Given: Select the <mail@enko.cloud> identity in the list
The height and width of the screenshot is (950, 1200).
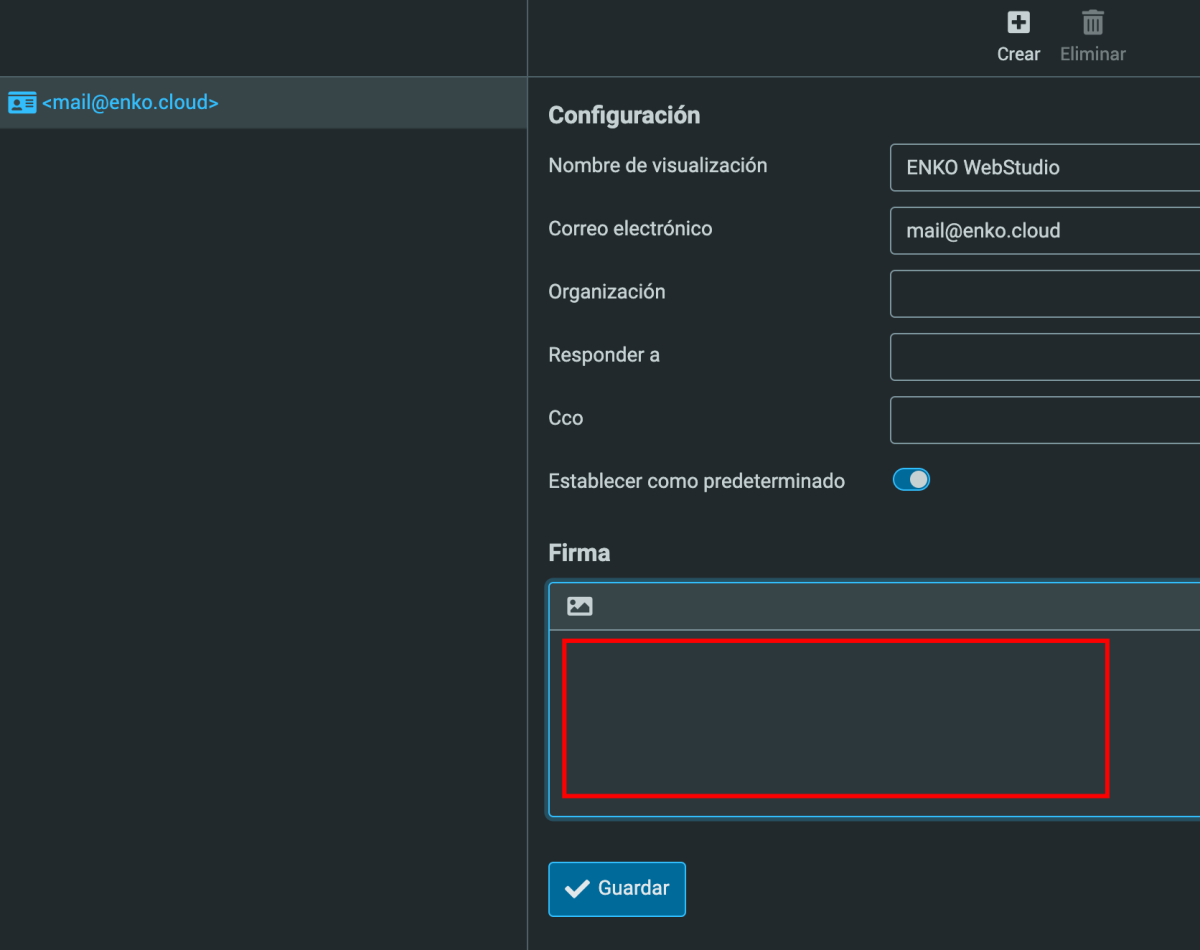Looking at the screenshot, I should (130, 102).
